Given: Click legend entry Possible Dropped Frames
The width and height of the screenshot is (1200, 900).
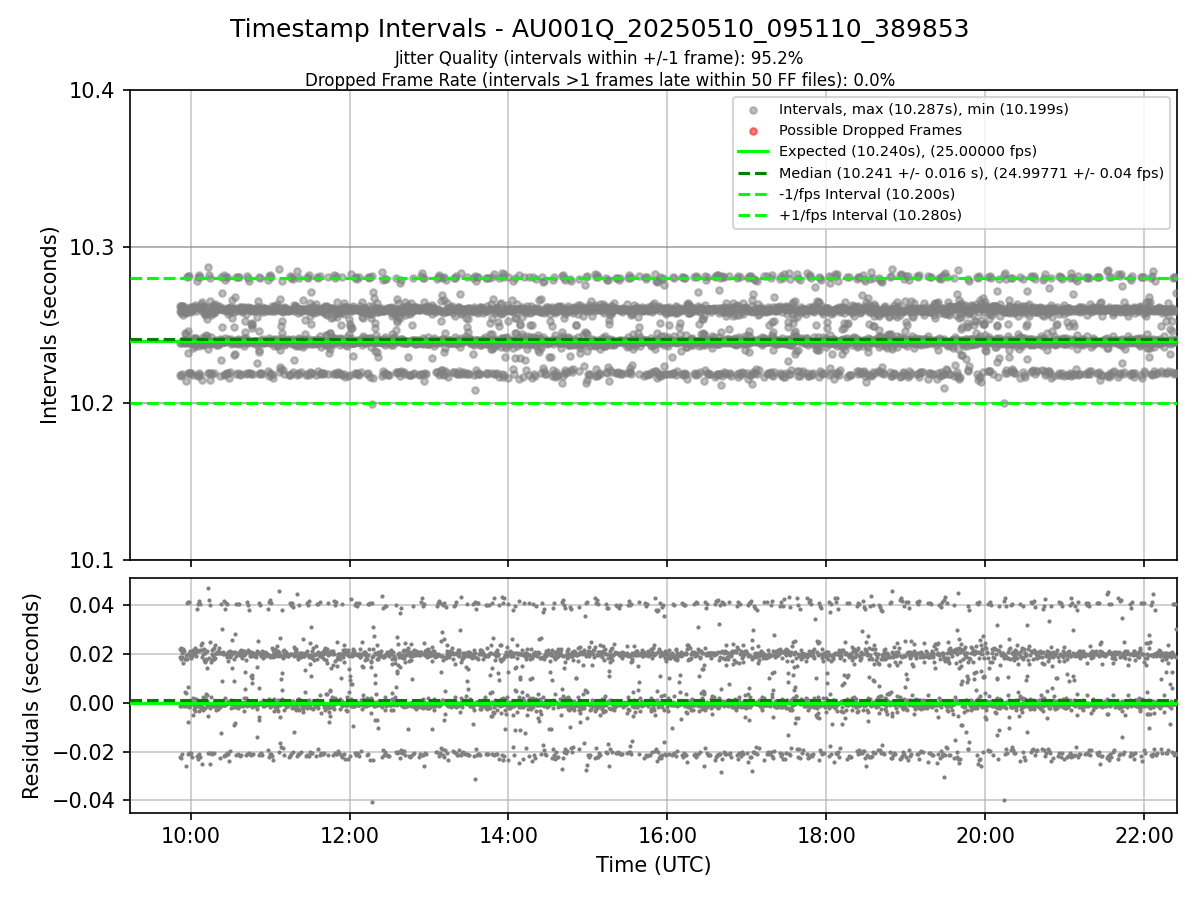Looking at the screenshot, I should pos(870,130).
